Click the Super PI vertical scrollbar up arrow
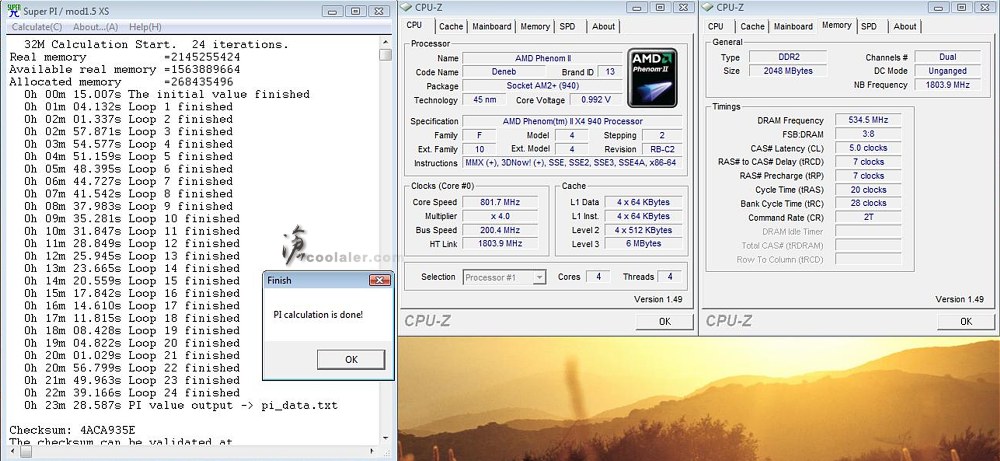The width and height of the screenshot is (1000, 461). (385, 42)
